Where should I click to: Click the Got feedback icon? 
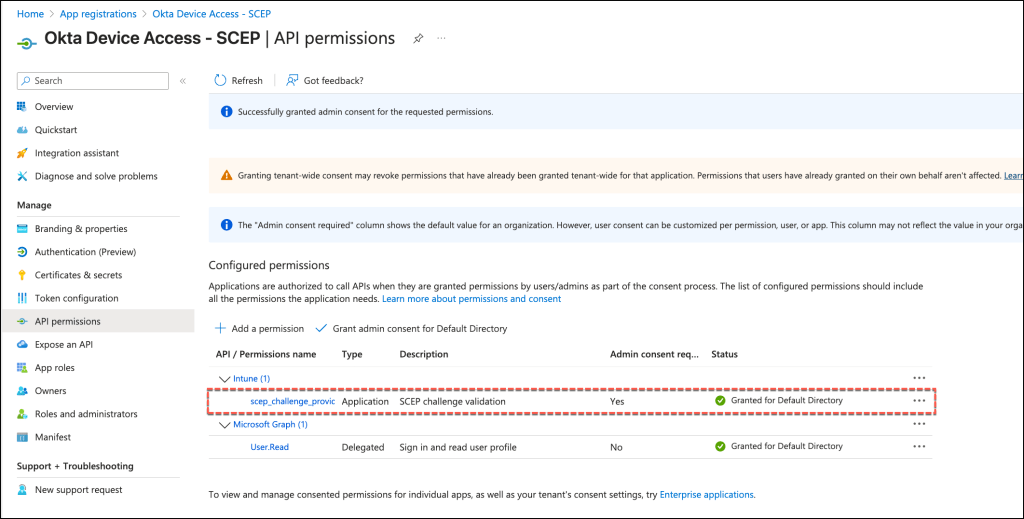[292, 81]
